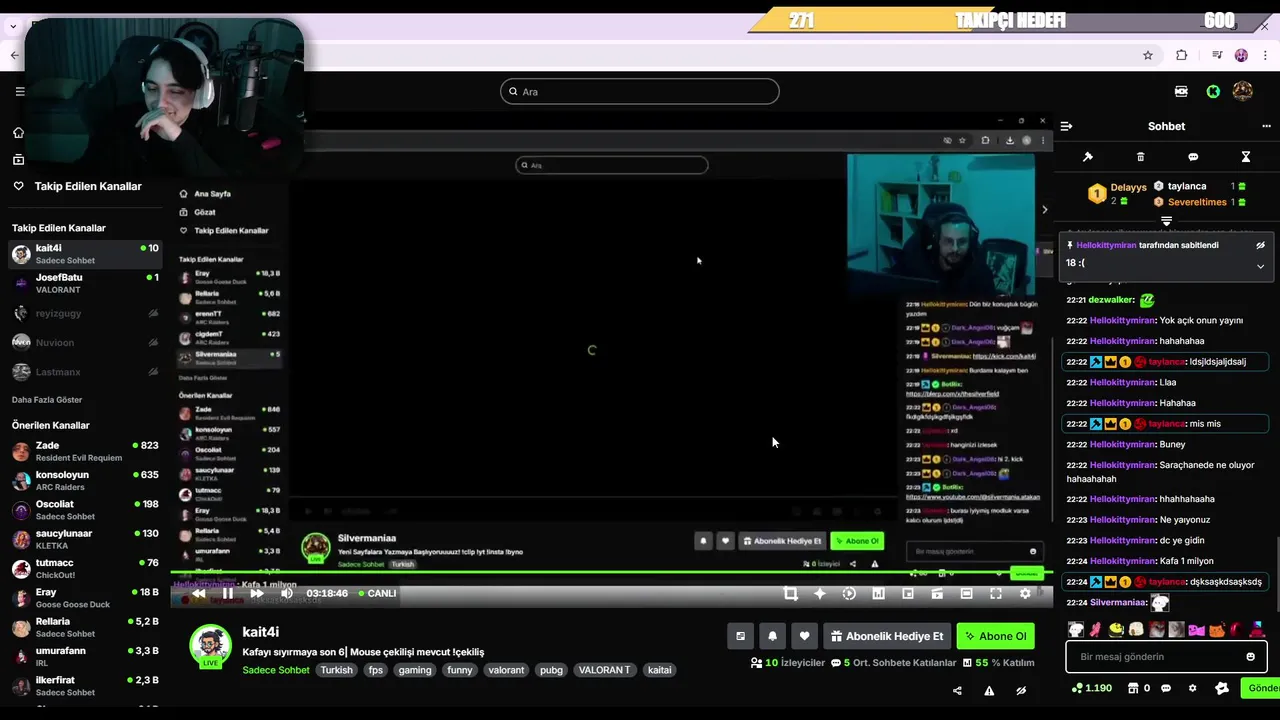Open the chat shop icon

click(x=1133, y=688)
